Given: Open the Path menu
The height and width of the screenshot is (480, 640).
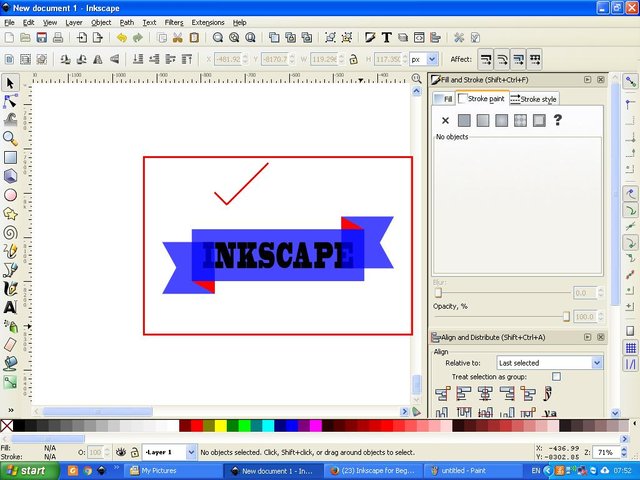Looking at the screenshot, I should tap(127, 22).
